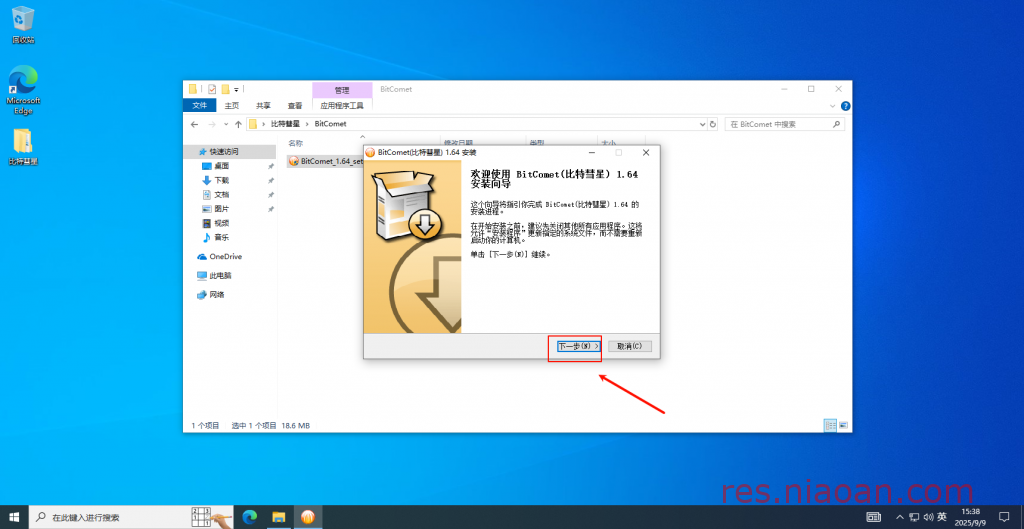Click the BitComet breadcrumb in the address bar

tap(330, 123)
